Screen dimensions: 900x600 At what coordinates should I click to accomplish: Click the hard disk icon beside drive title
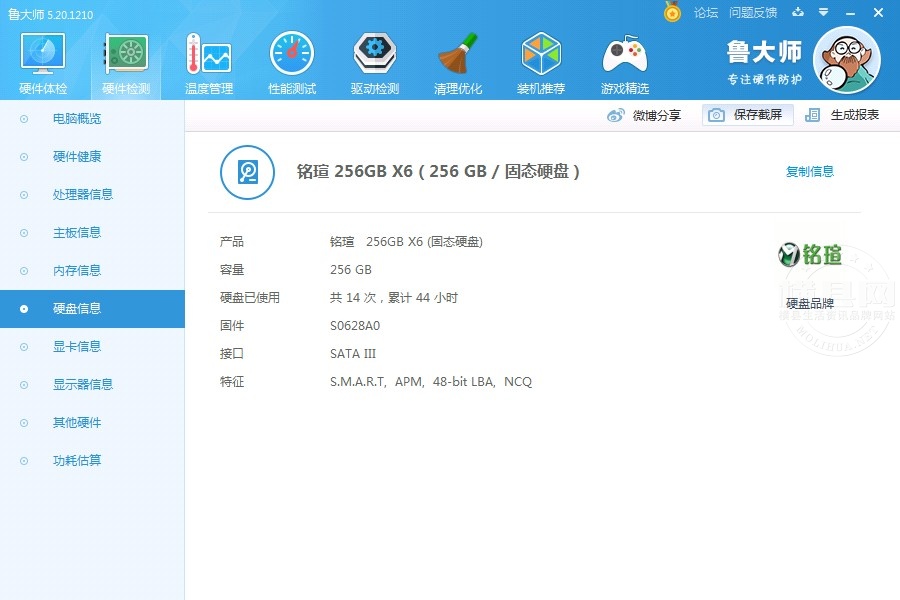pyautogui.click(x=247, y=172)
